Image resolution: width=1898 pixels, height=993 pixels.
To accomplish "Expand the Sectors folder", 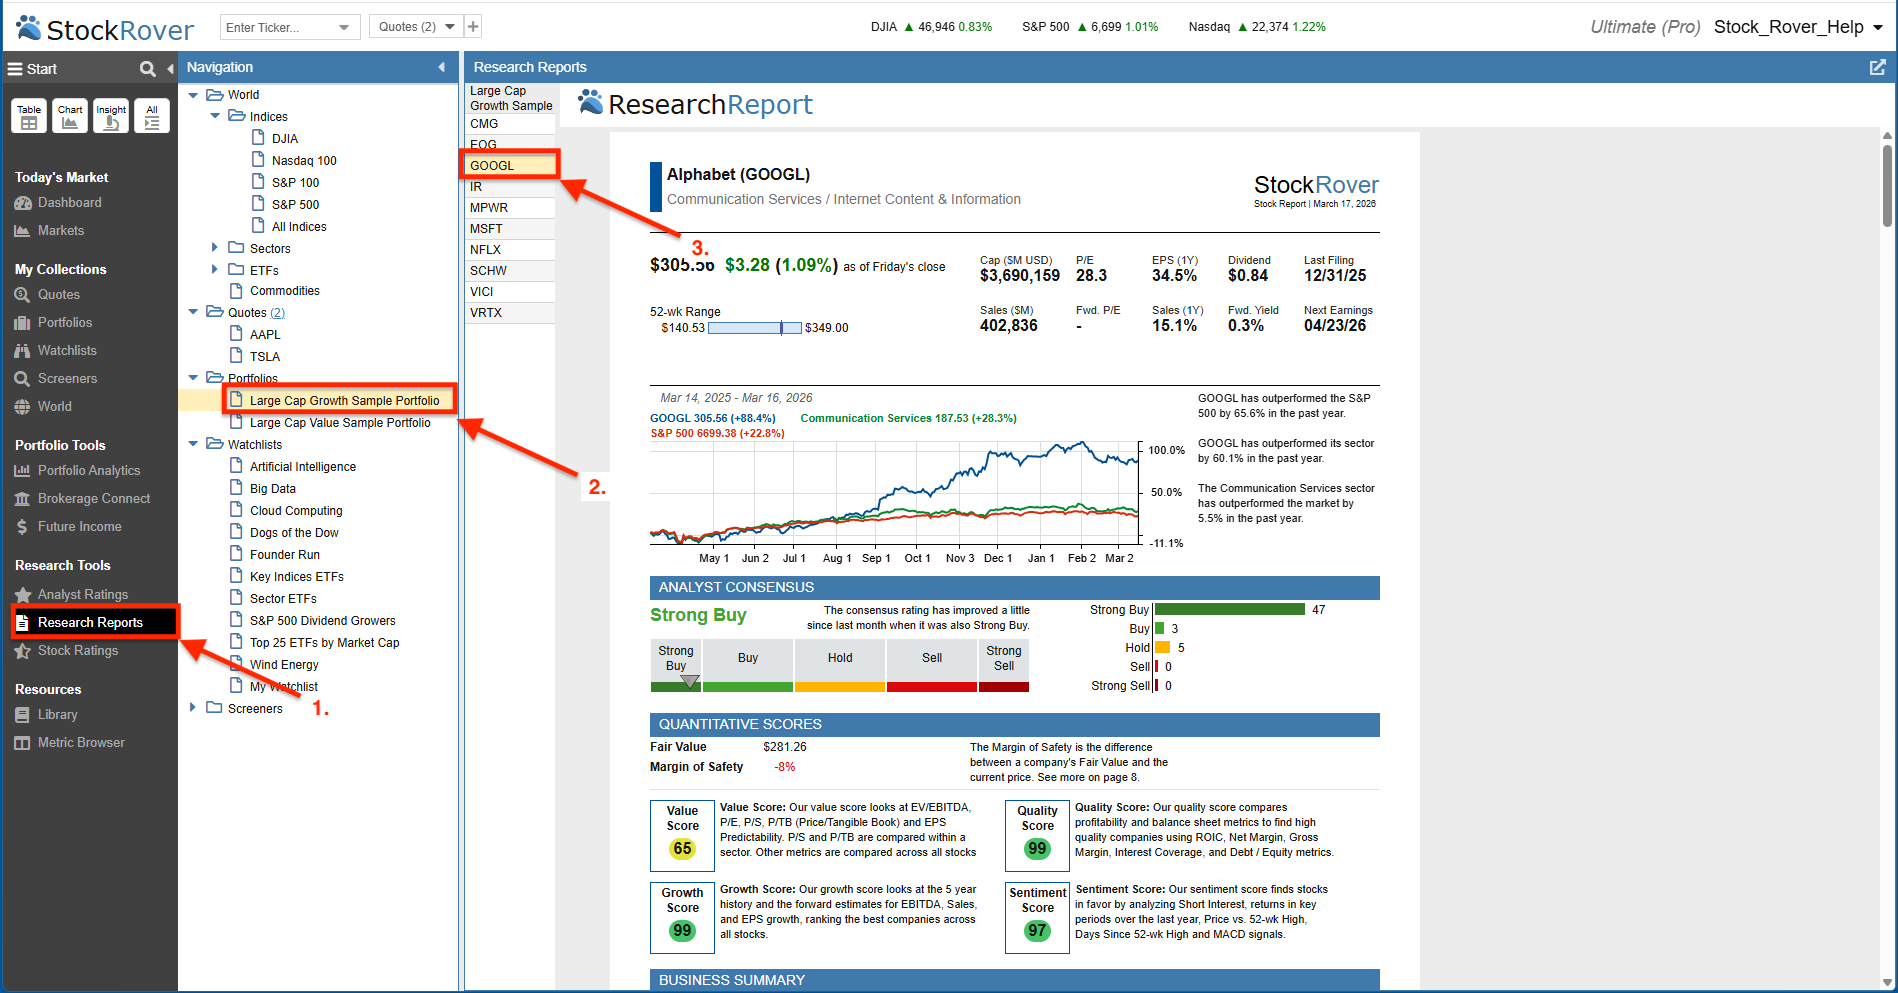I will pyautogui.click(x=214, y=247).
